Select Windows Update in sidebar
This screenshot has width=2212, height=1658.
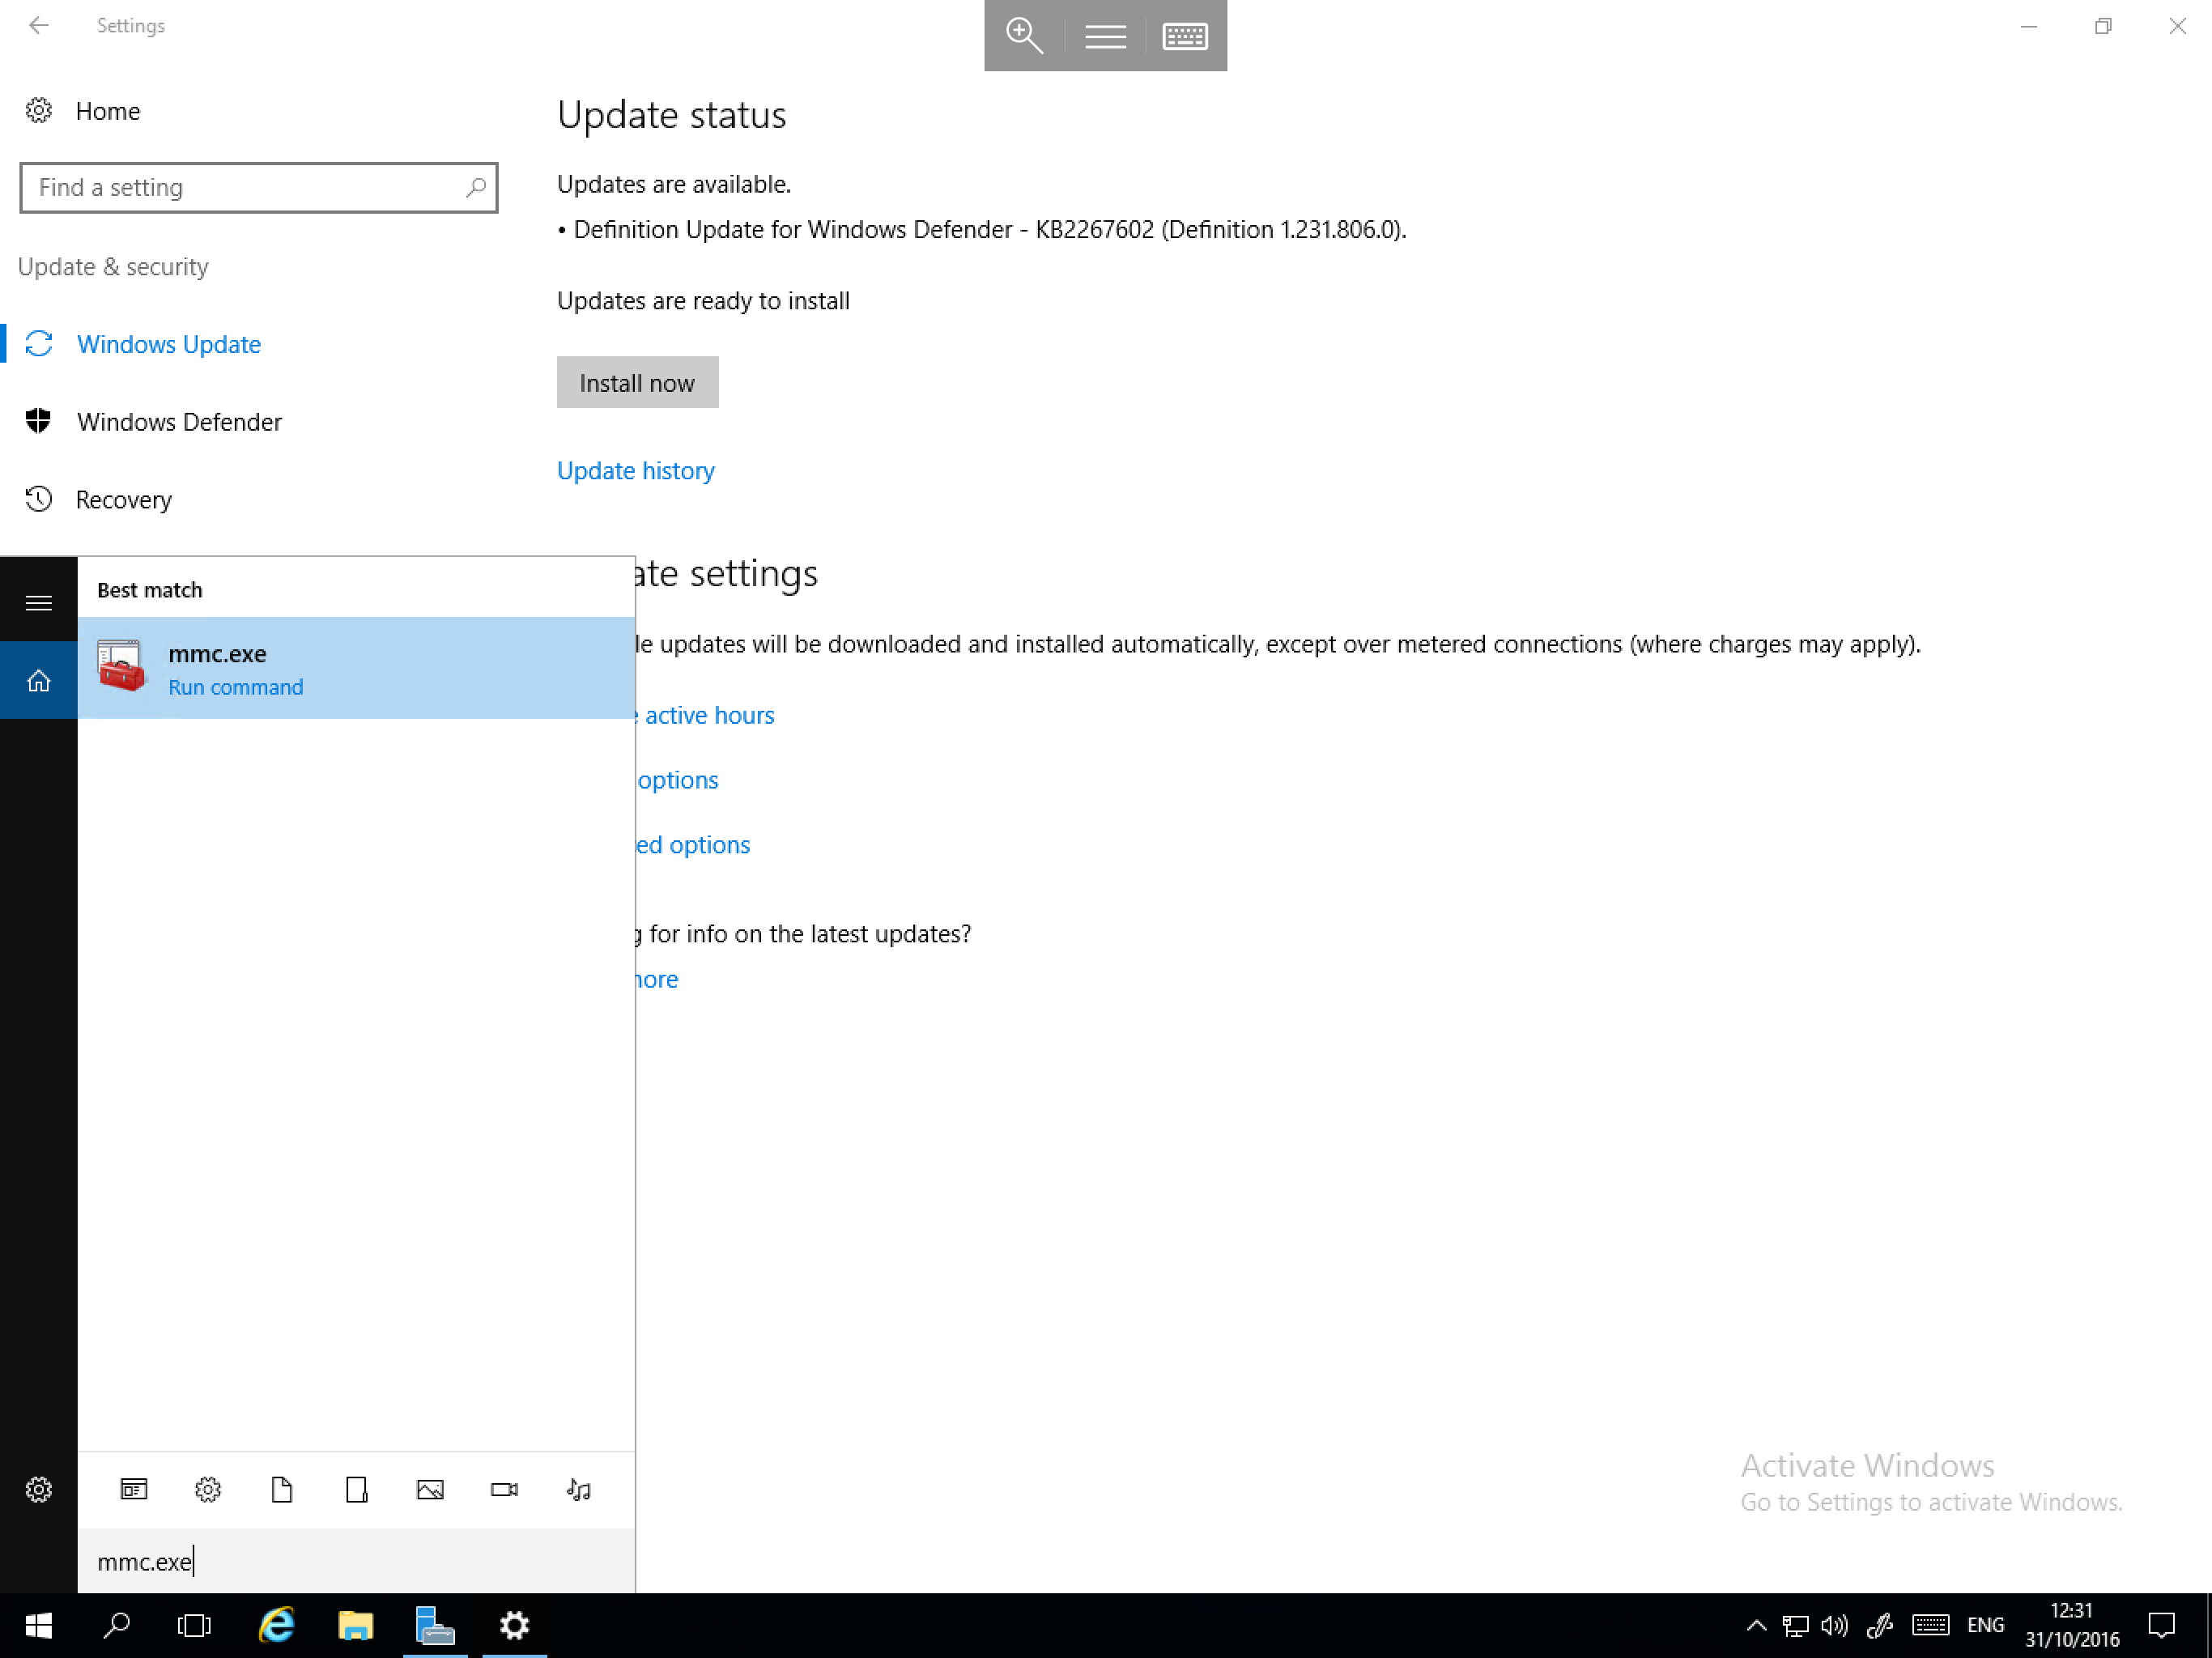coord(168,344)
